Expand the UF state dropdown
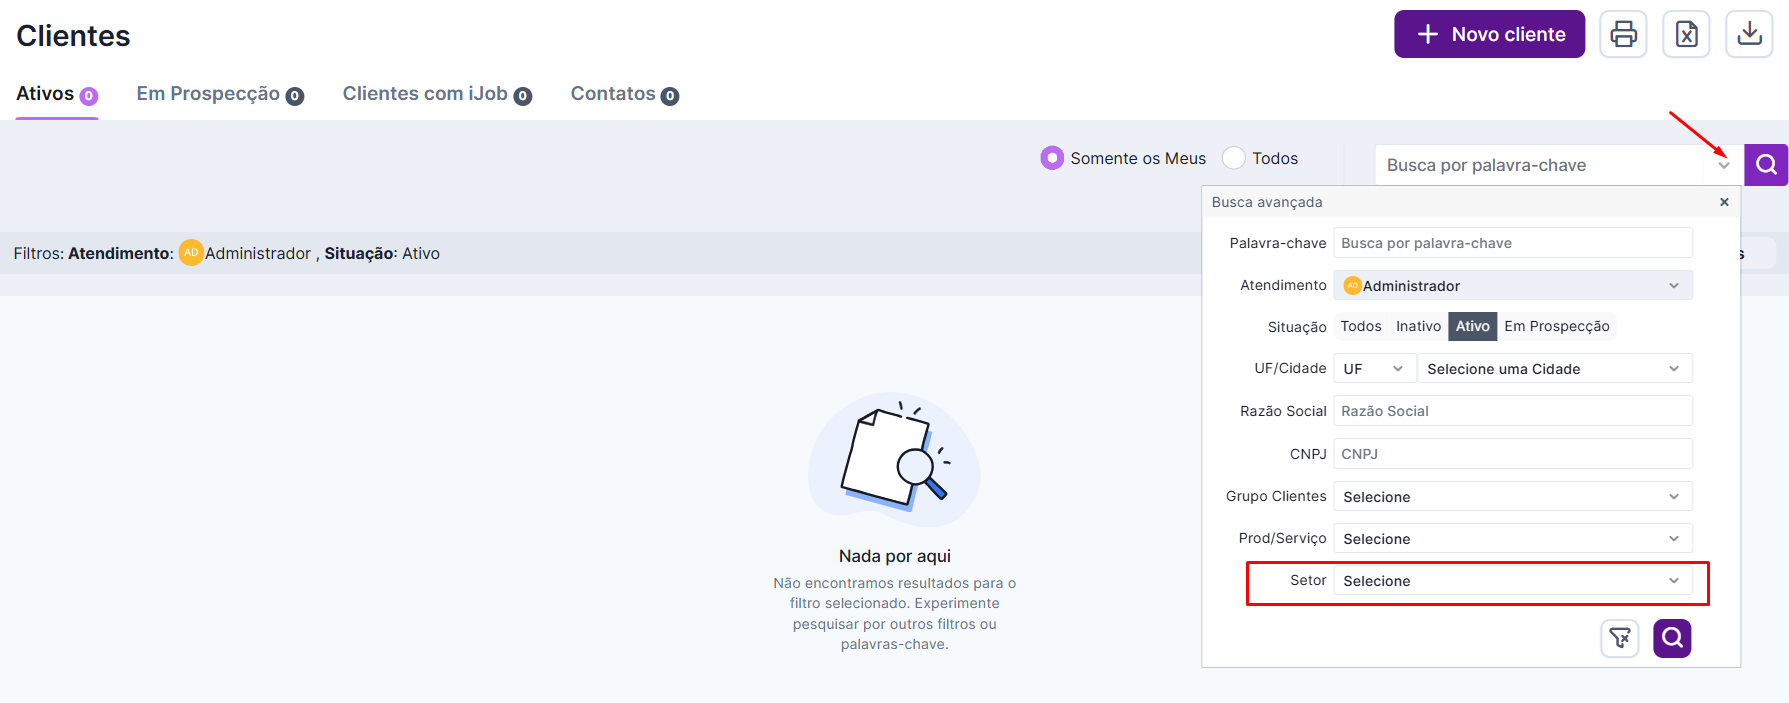1789x703 pixels. [x=1373, y=369]
